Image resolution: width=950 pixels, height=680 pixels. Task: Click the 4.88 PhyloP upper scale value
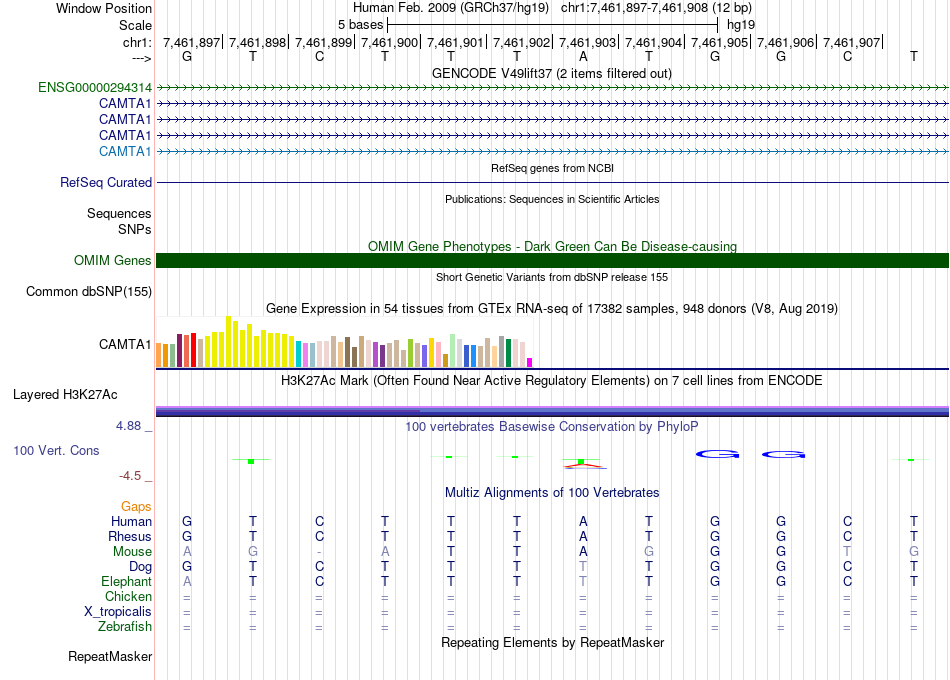click(x=128, y=426)
